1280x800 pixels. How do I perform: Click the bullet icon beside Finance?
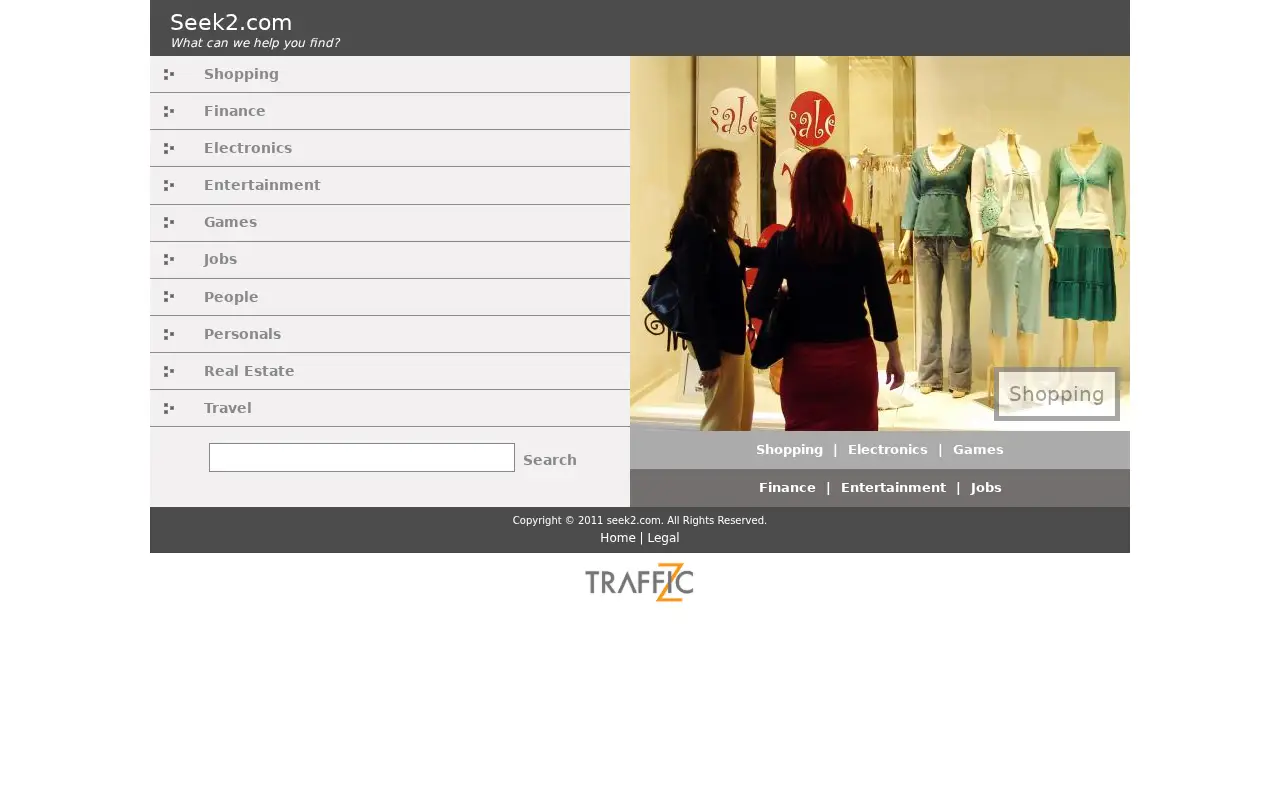pos(169,111)
